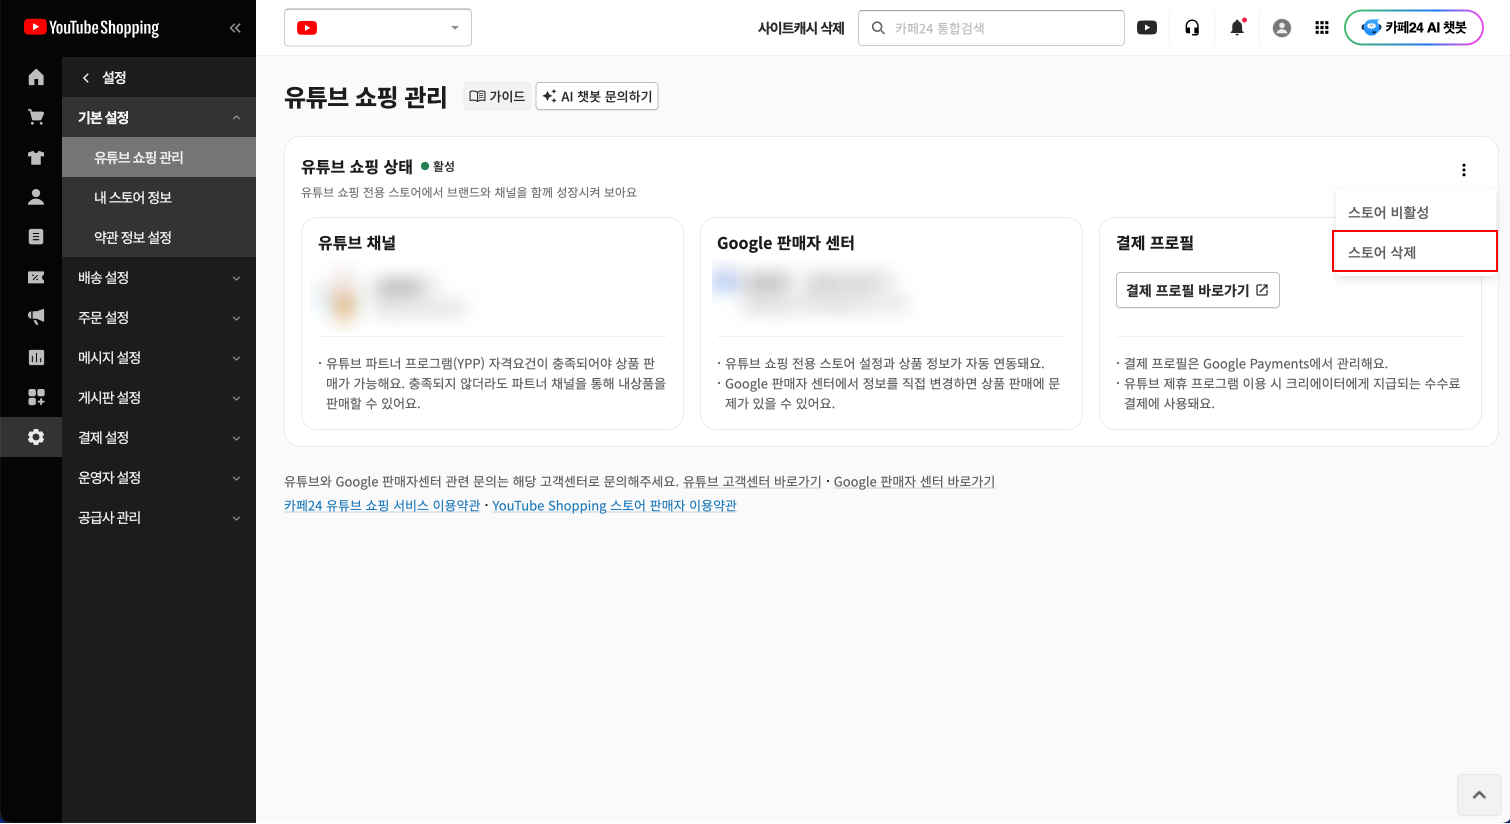Click the YouTube video icon in header
The width and height of the screenshot is (1510, 824).
tap(1147, 28)
